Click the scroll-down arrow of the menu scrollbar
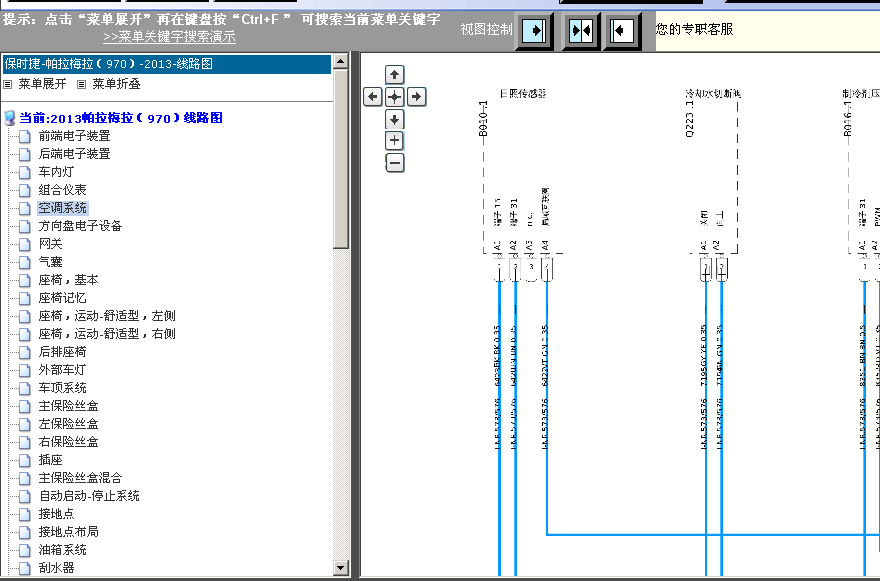Viewport: 880px width, 581px height. click(x=341, y=568)
